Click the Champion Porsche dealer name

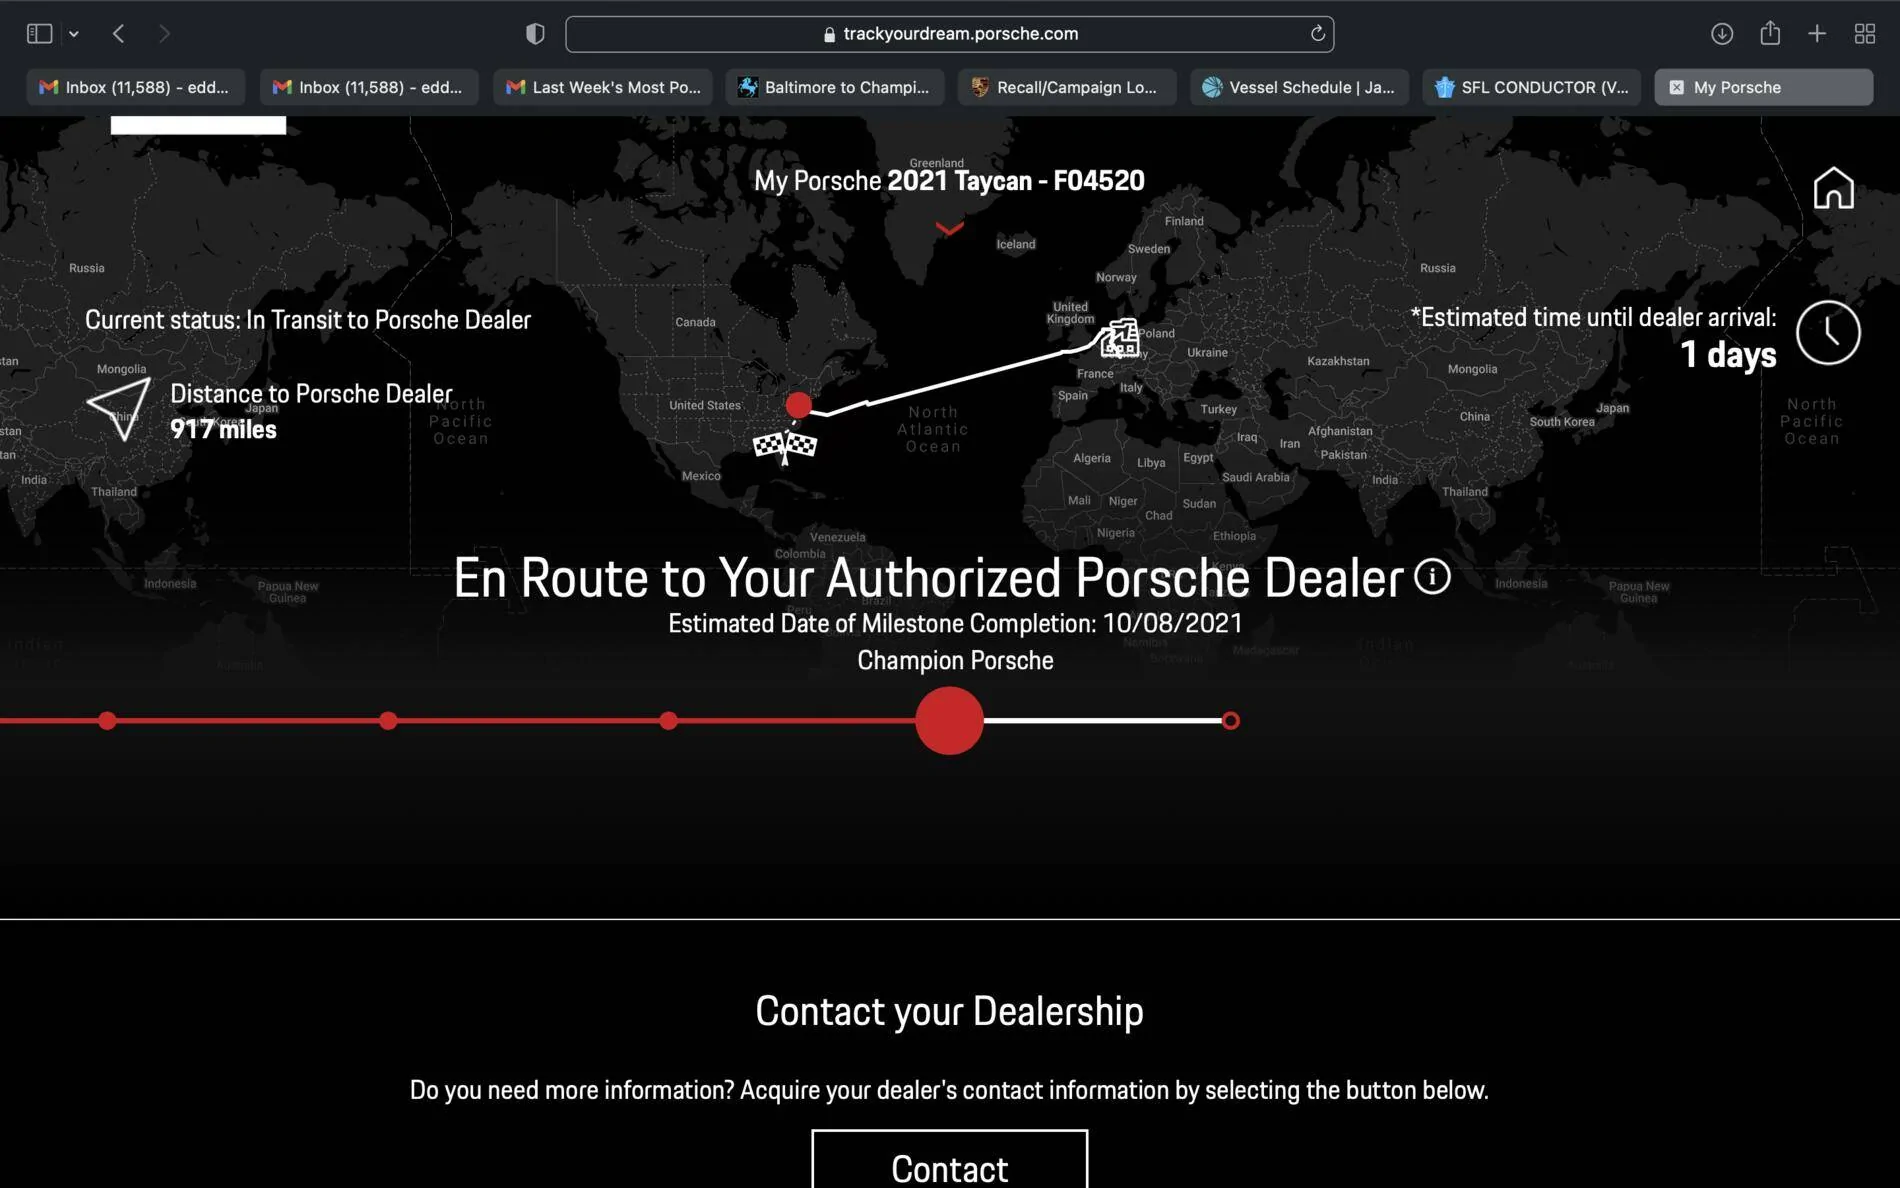pyautogui.click(x=955, y=660)
